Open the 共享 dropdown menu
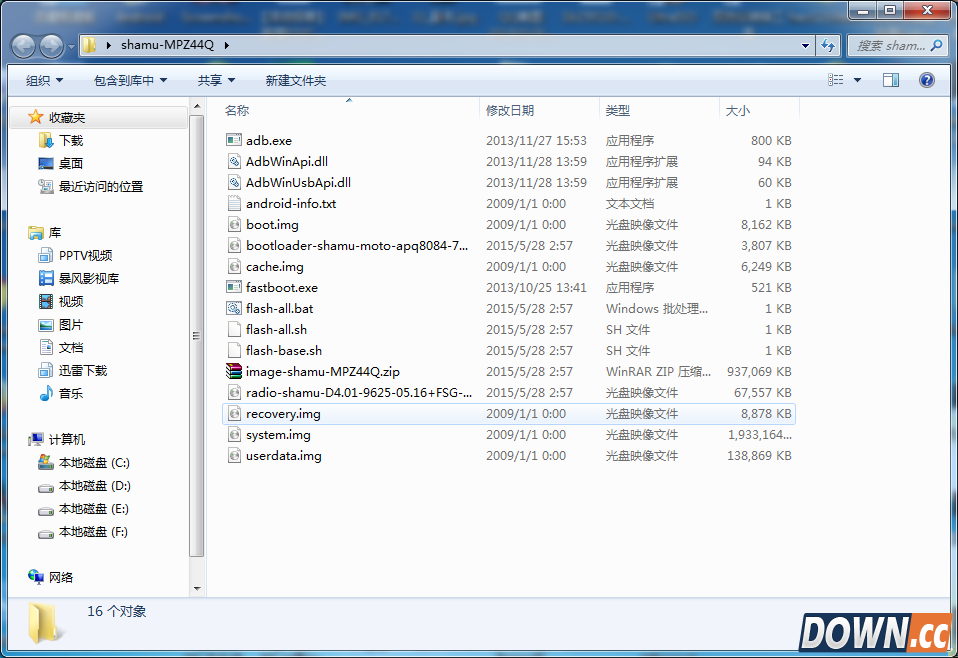The image size is (958, 658). [x=216, y=80]
